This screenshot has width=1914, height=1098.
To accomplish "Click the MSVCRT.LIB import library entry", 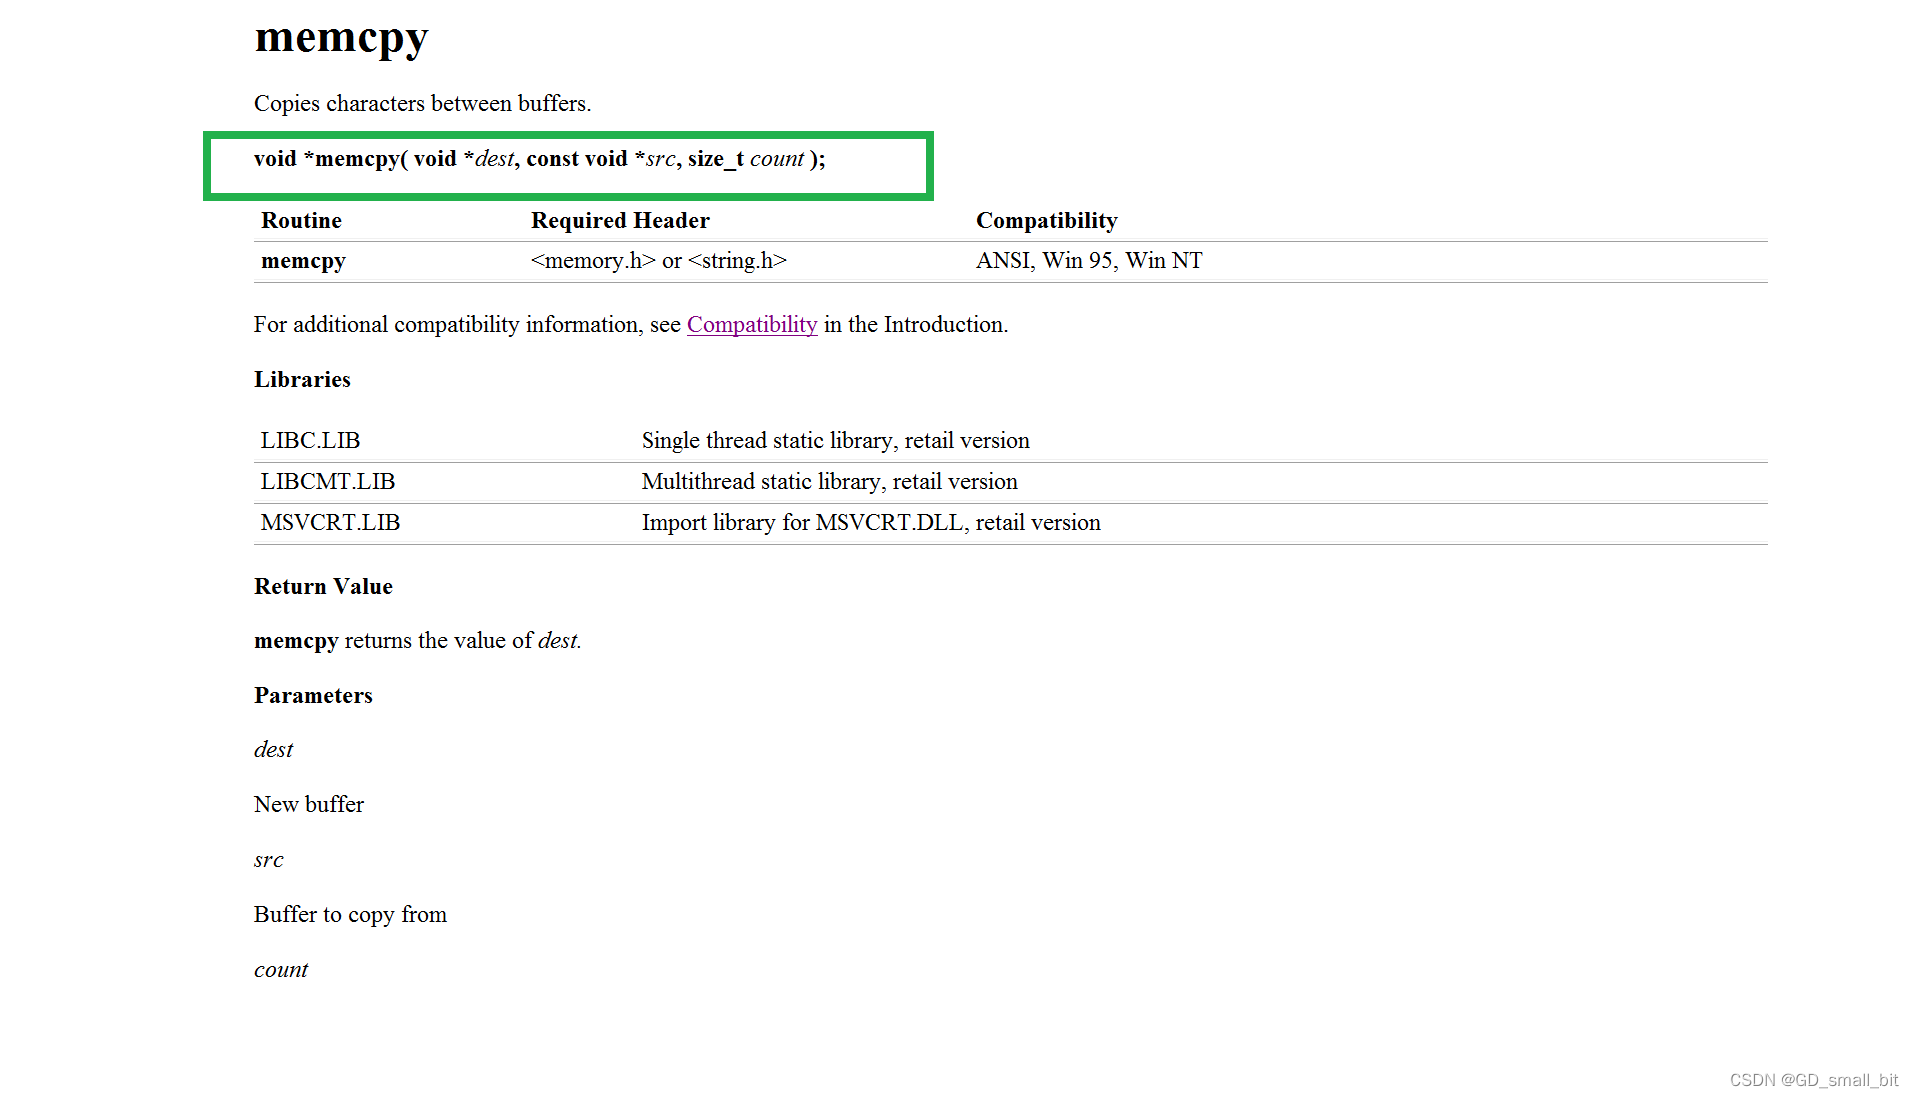I will (x=330, y=522).
